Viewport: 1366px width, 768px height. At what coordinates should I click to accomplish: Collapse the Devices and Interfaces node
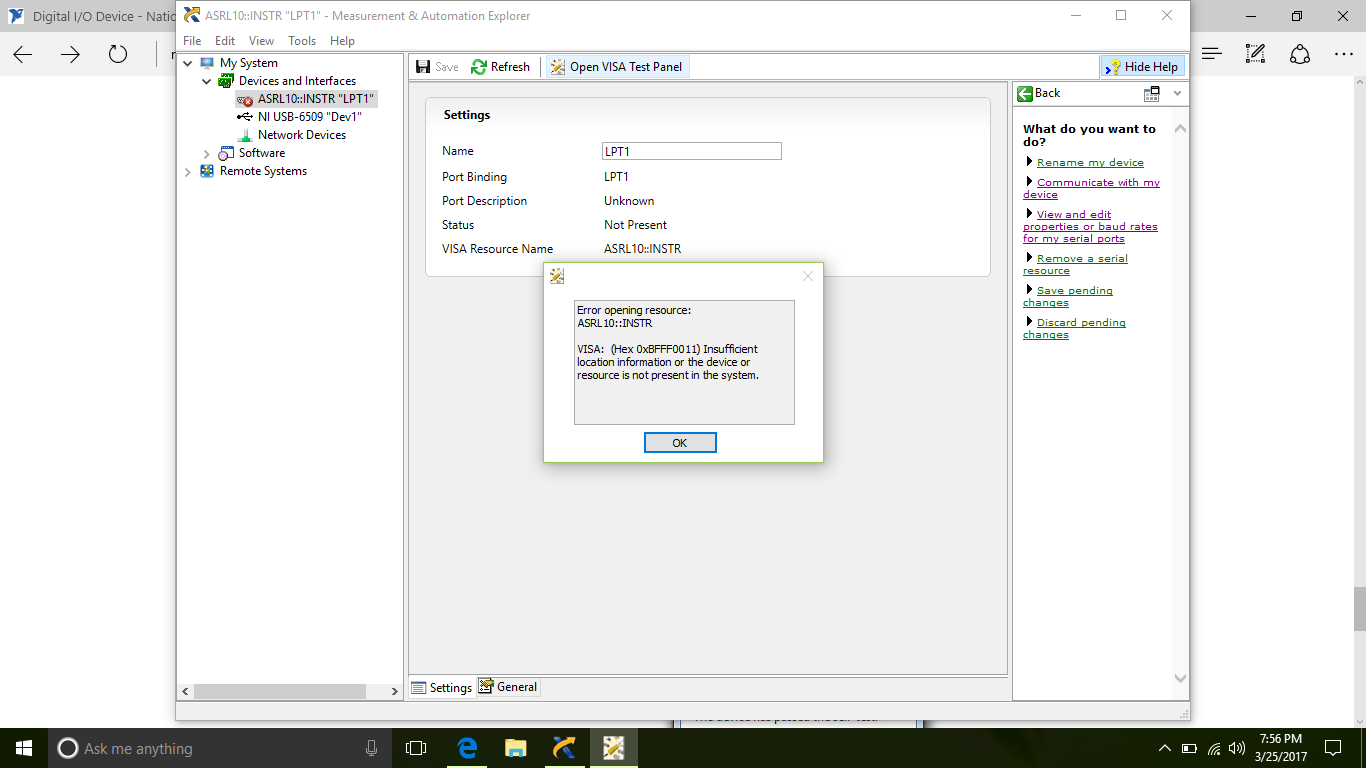[207, 81]
